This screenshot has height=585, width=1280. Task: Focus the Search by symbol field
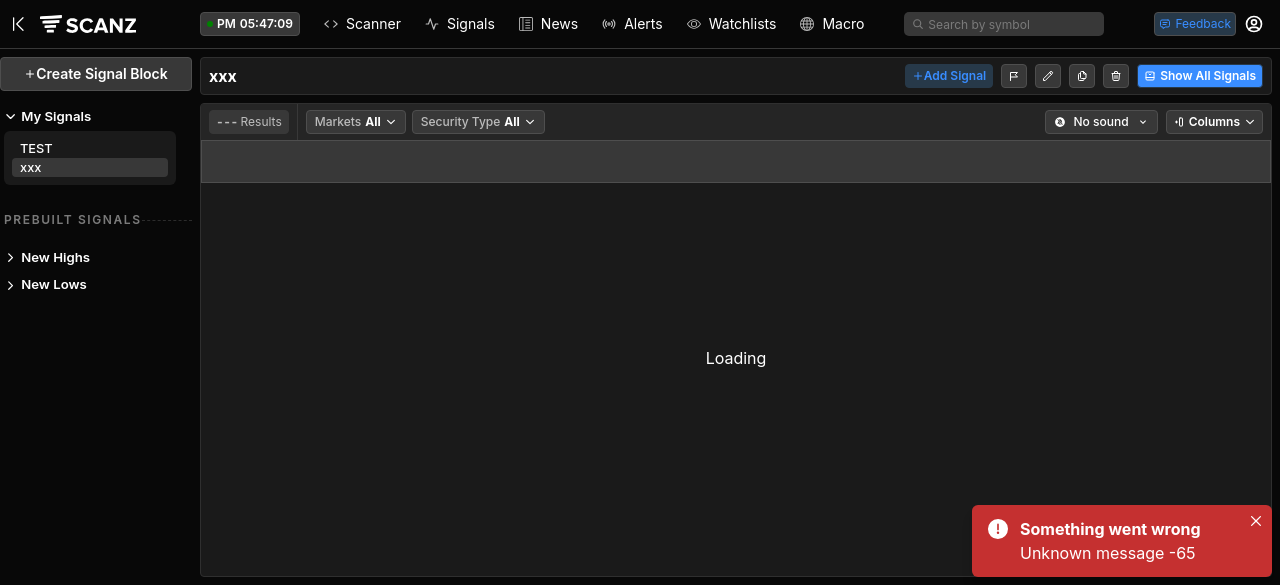(x=1003, y=24)
